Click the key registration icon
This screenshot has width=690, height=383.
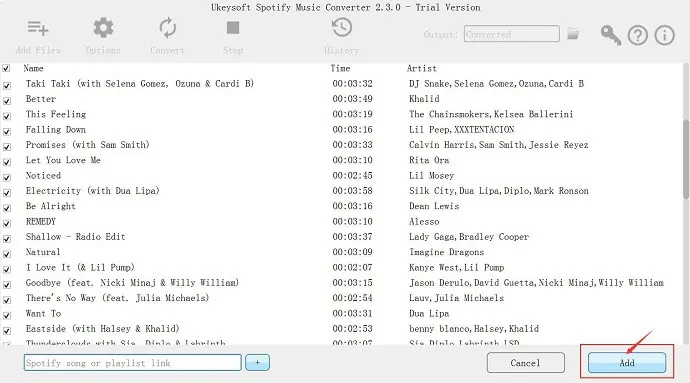pos(611,35)
